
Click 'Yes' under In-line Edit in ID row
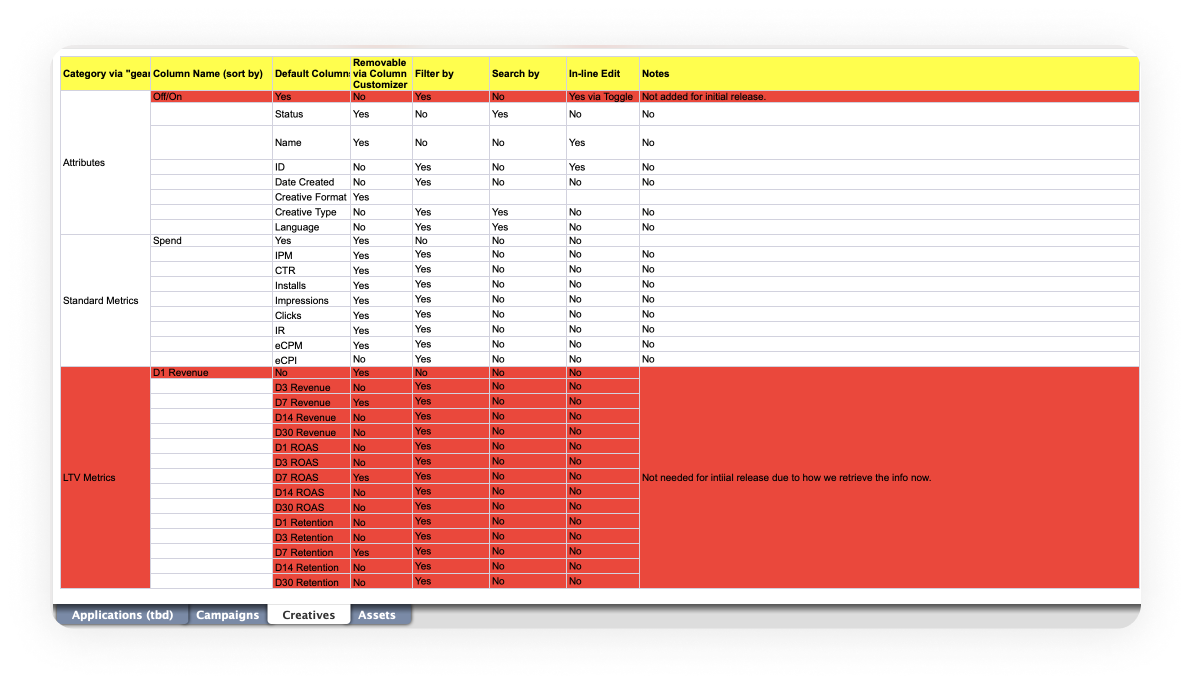[603, 167]
